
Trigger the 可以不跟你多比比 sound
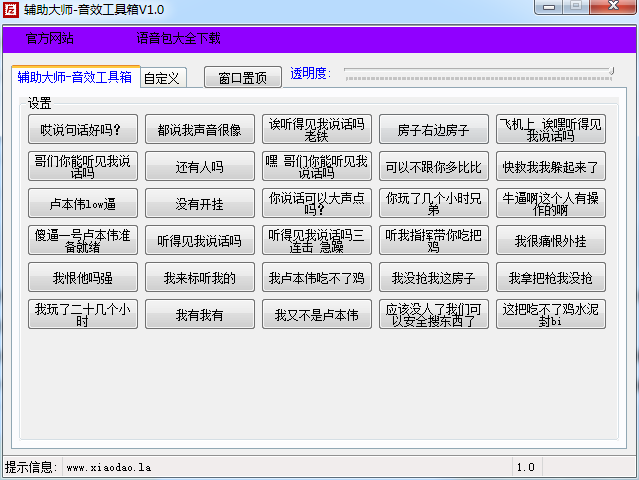[434, 167]
